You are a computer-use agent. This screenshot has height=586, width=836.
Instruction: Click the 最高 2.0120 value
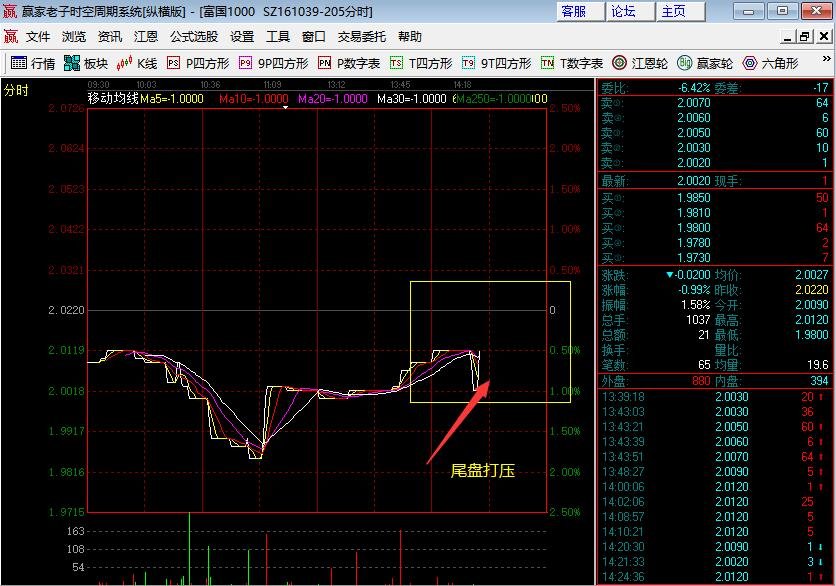click(x=811, y=319)
